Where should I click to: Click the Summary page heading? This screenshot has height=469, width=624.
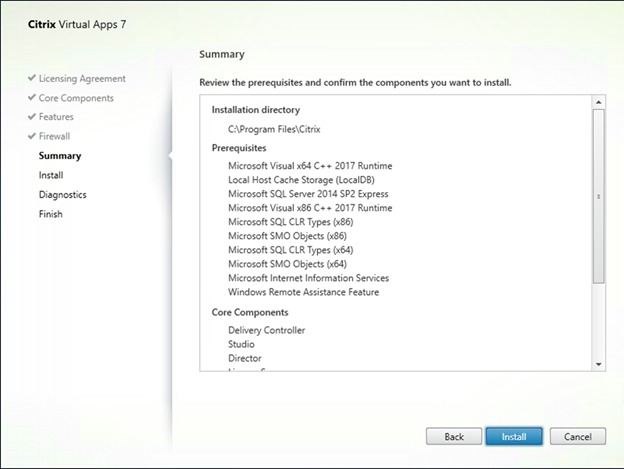tap(222, 54)
